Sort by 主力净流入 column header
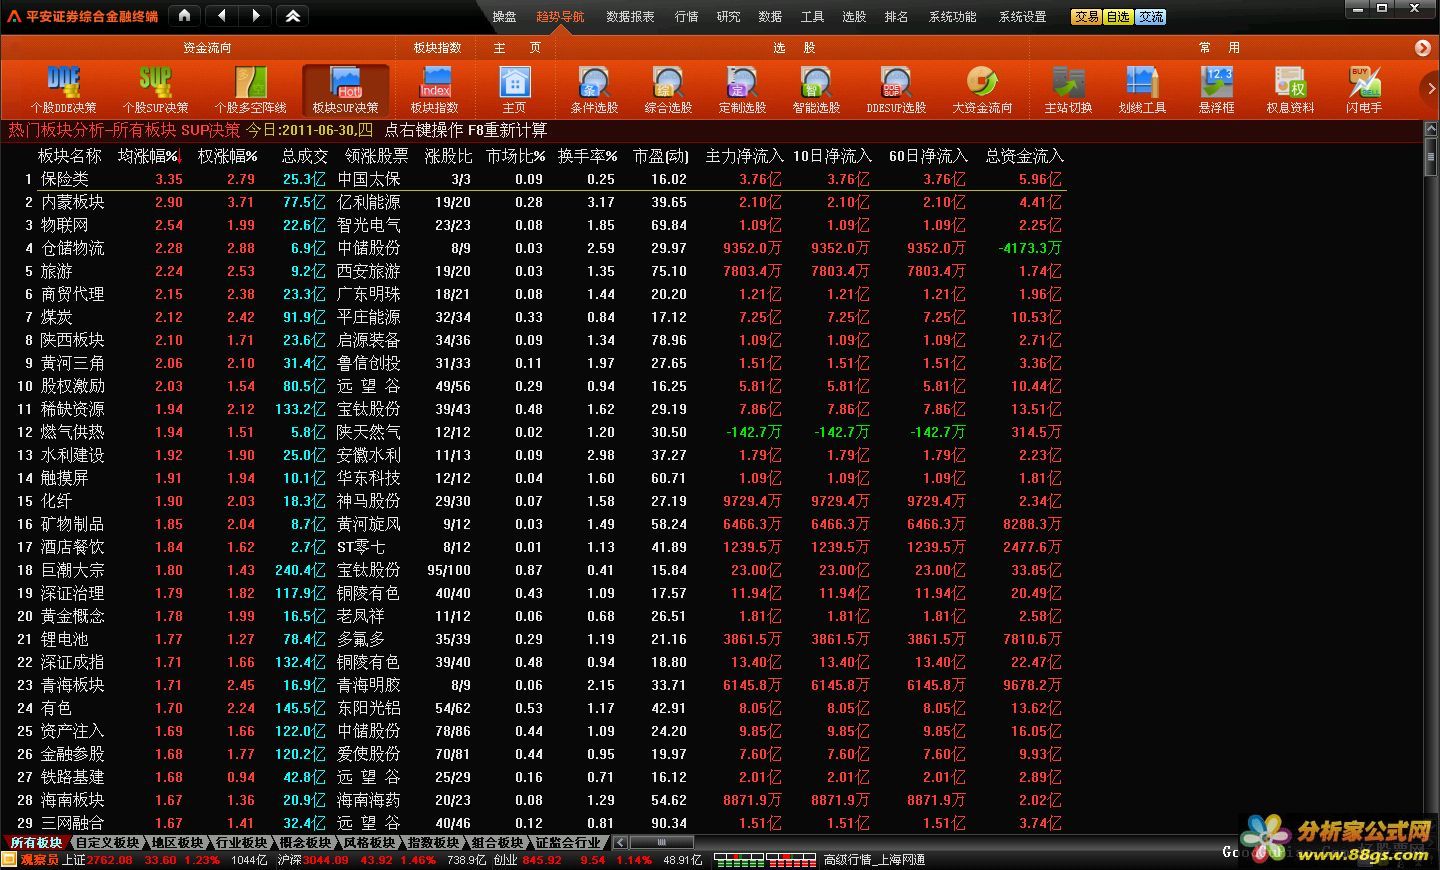 (744, 156)
